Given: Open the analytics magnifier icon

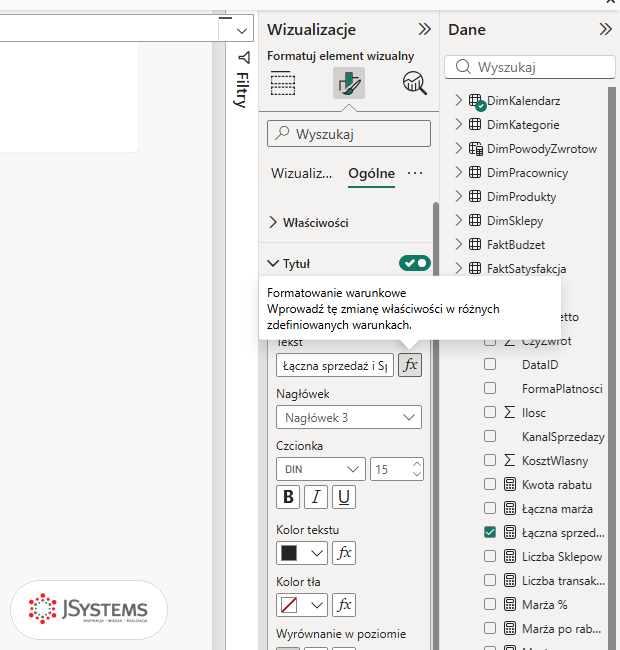Looking at the screenshot, I should pyautogui.click(x=414, y=83).
